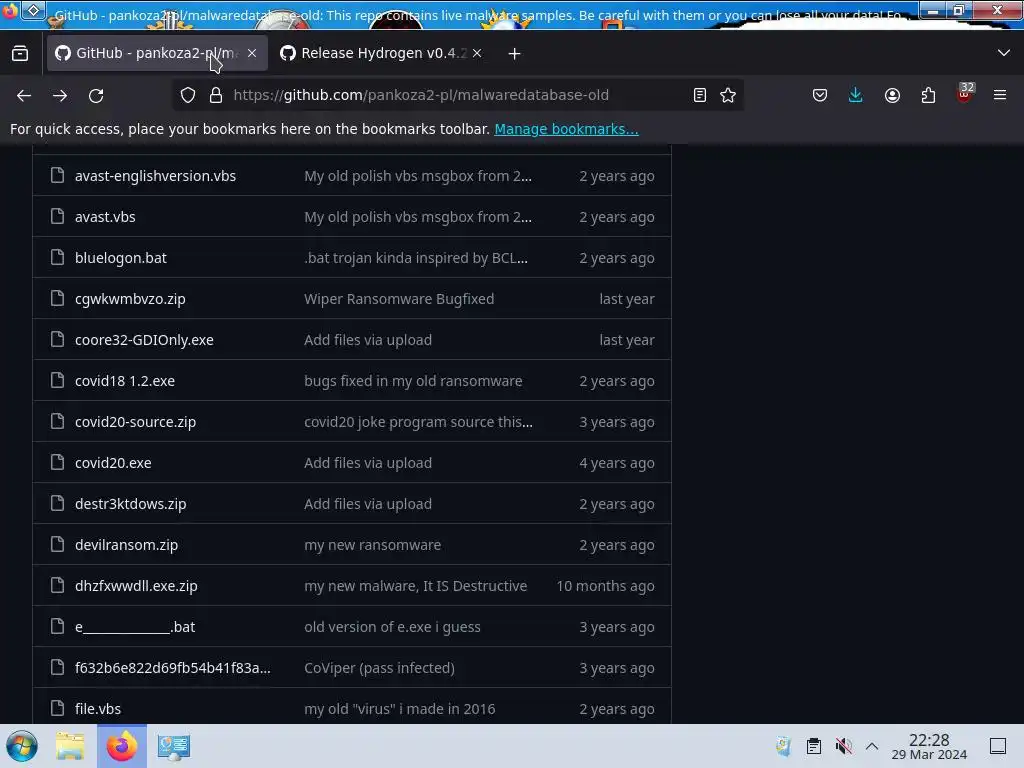Open the extensions puzzle icon
This screenshot has height=768, width=1024.
pyautogui.click(x=928, y=95)
